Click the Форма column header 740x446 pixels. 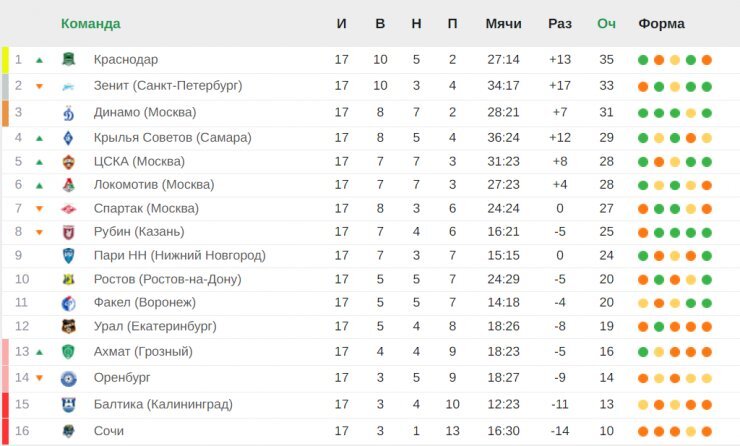point(661,24)
